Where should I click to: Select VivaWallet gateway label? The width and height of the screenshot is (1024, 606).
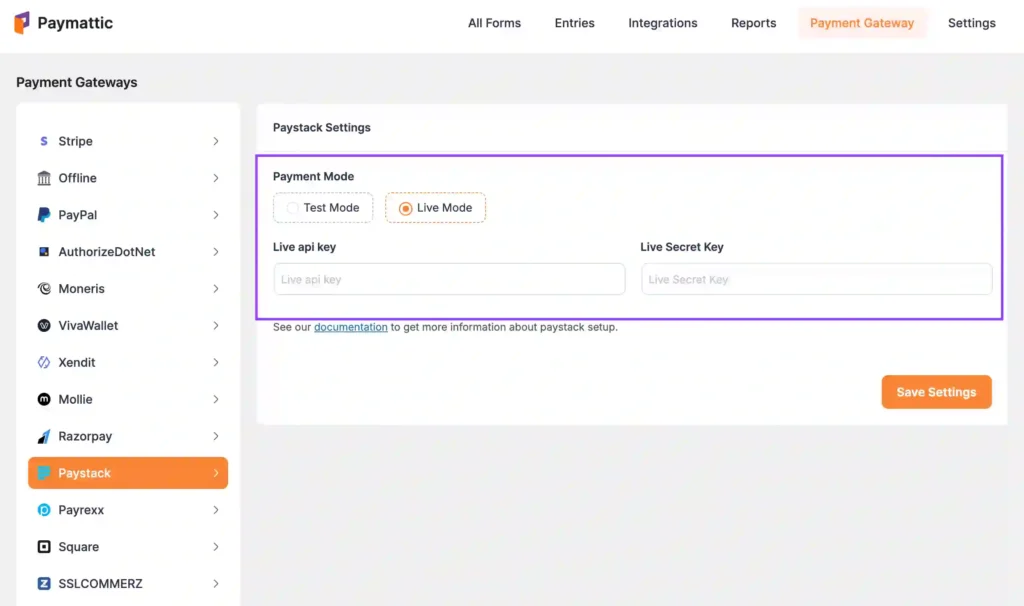88,325
